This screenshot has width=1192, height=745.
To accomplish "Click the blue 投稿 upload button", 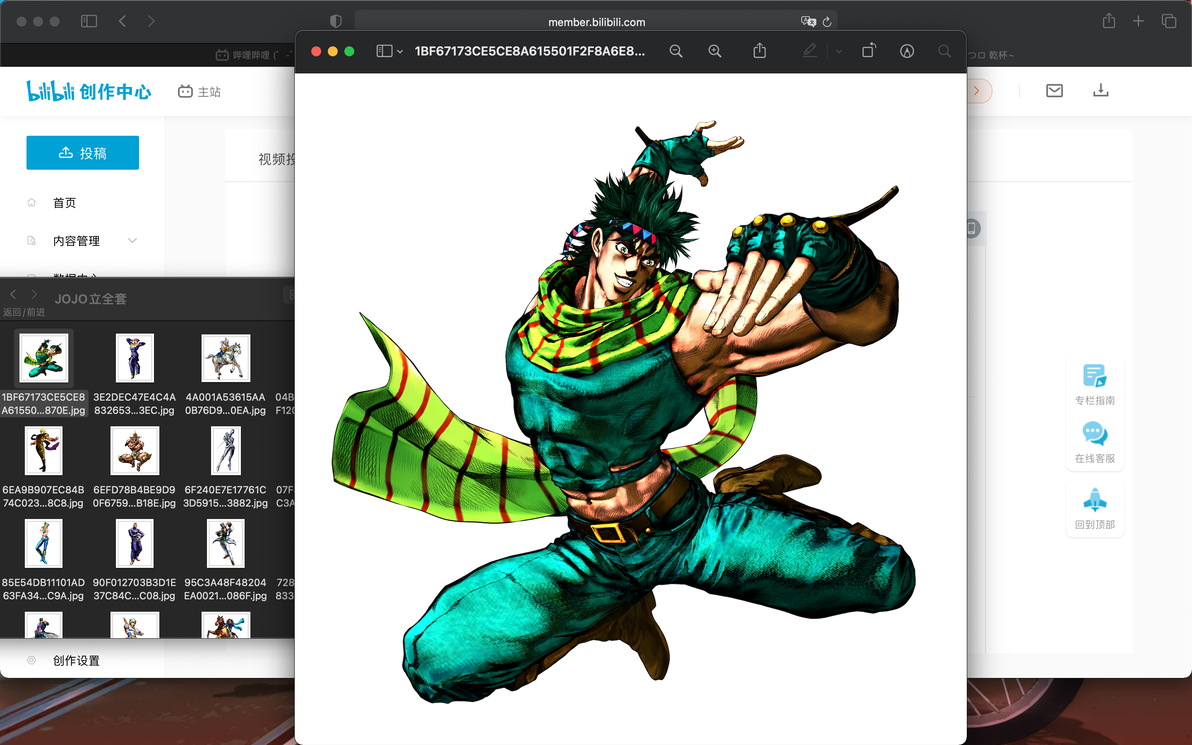I will pos(83,153).
